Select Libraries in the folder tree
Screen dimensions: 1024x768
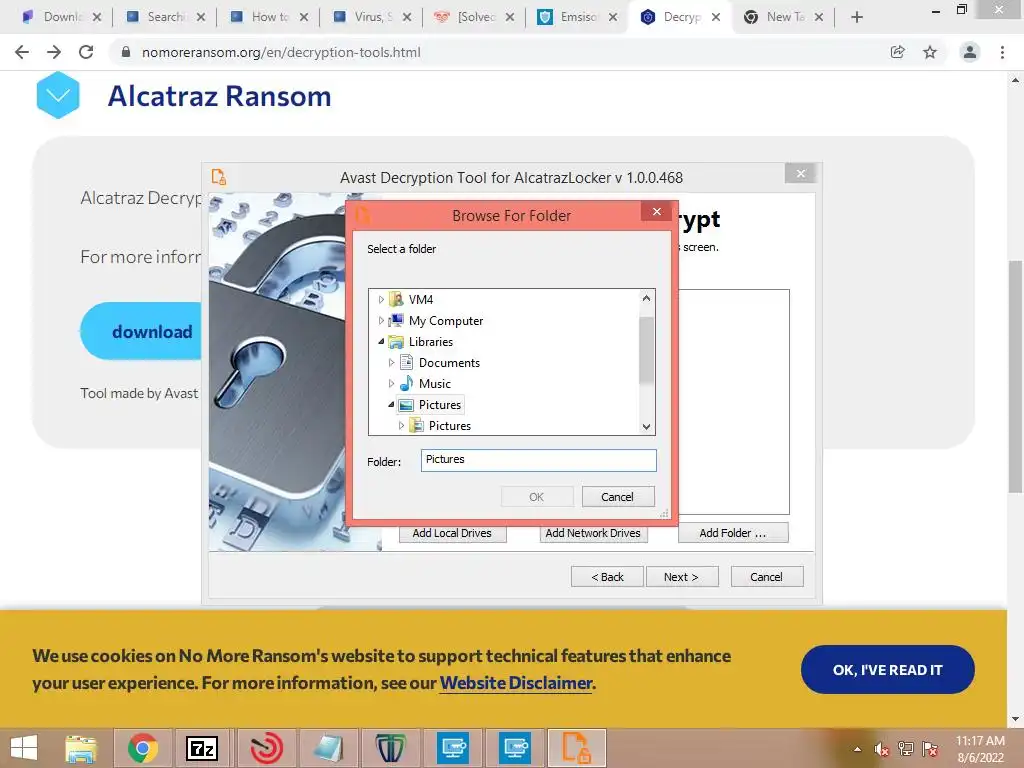tap(430, 342)
